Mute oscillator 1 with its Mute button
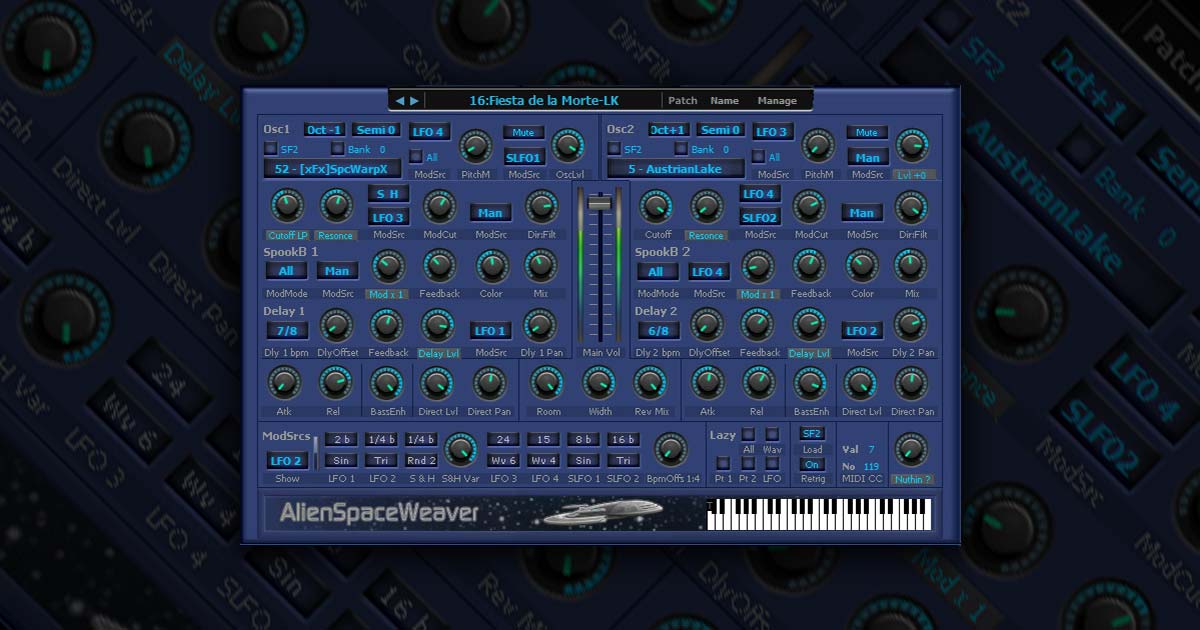This screenshot has width=1200, height=630. point(523,132)
